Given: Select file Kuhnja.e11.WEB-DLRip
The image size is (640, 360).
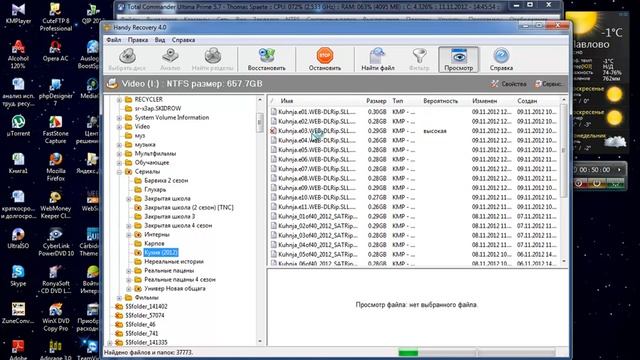Looking at the screenshot, I should tap(317, 207).
